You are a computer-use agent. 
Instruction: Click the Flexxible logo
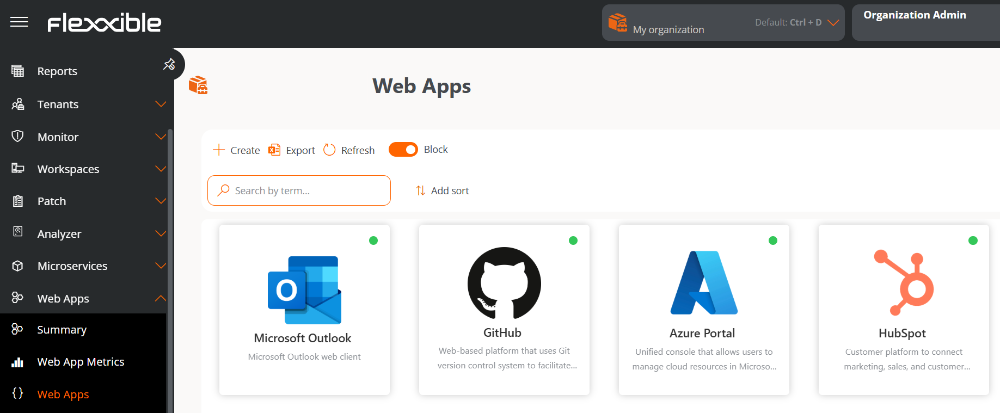point(105,24)
